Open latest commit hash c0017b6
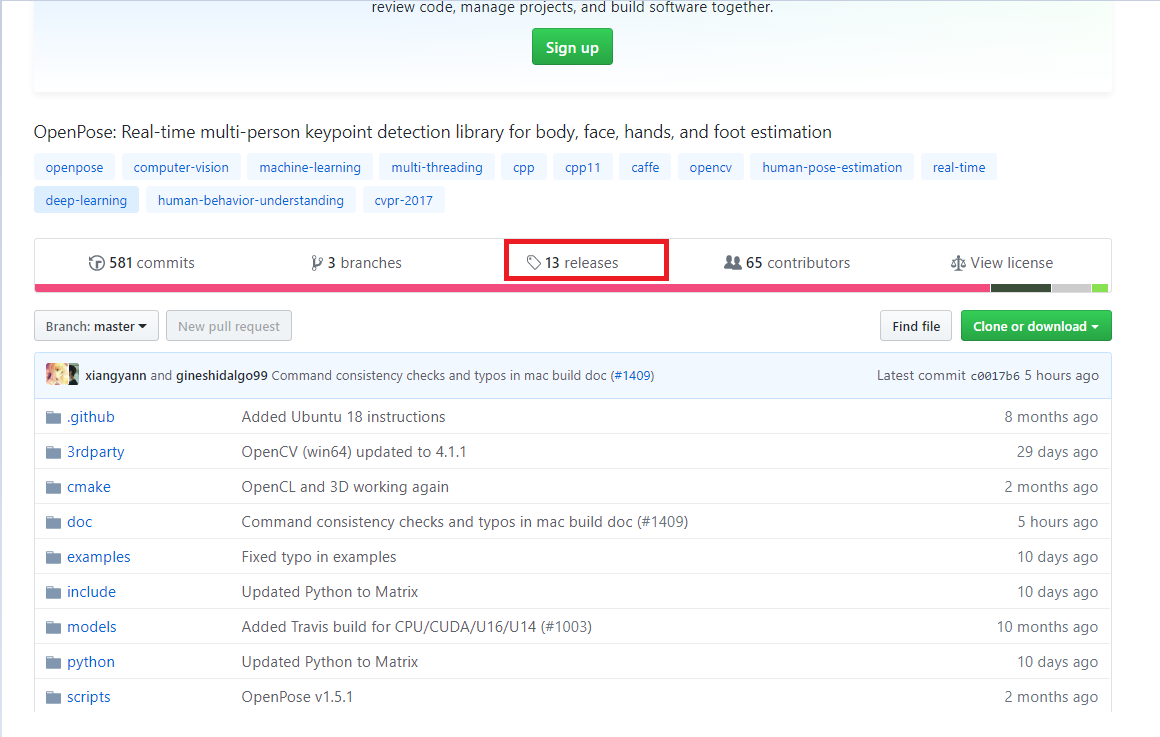1160x737 pixels. (x=995, y=376)
